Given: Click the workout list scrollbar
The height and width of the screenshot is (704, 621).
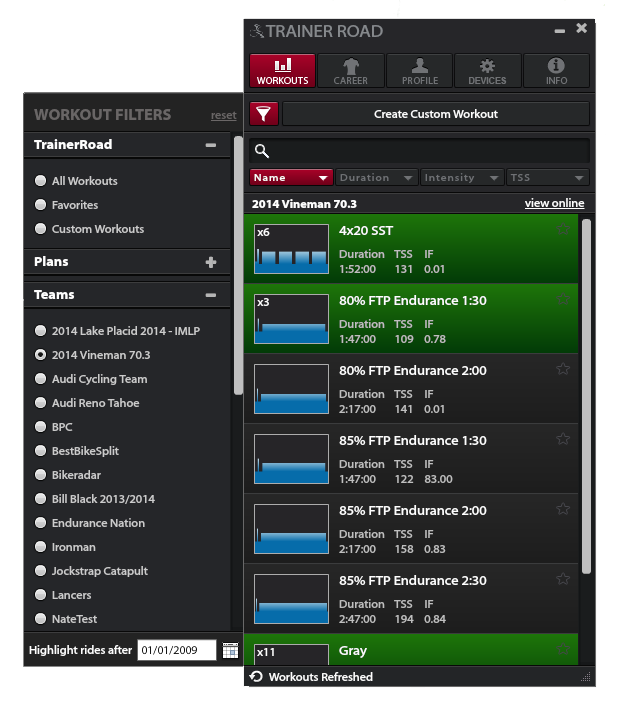Looking at the screenshot, I should click(586, 396).
